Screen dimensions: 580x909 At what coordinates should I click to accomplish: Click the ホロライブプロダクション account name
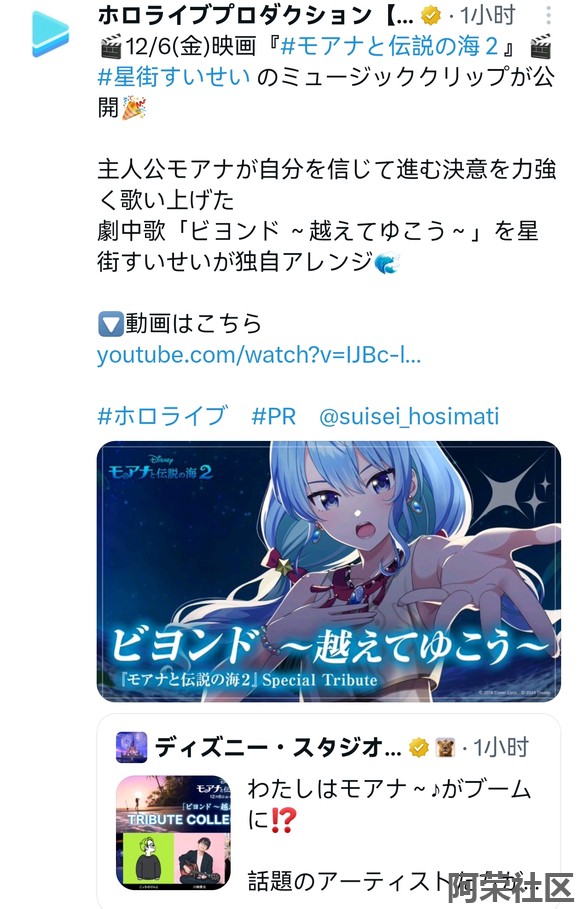256,16
